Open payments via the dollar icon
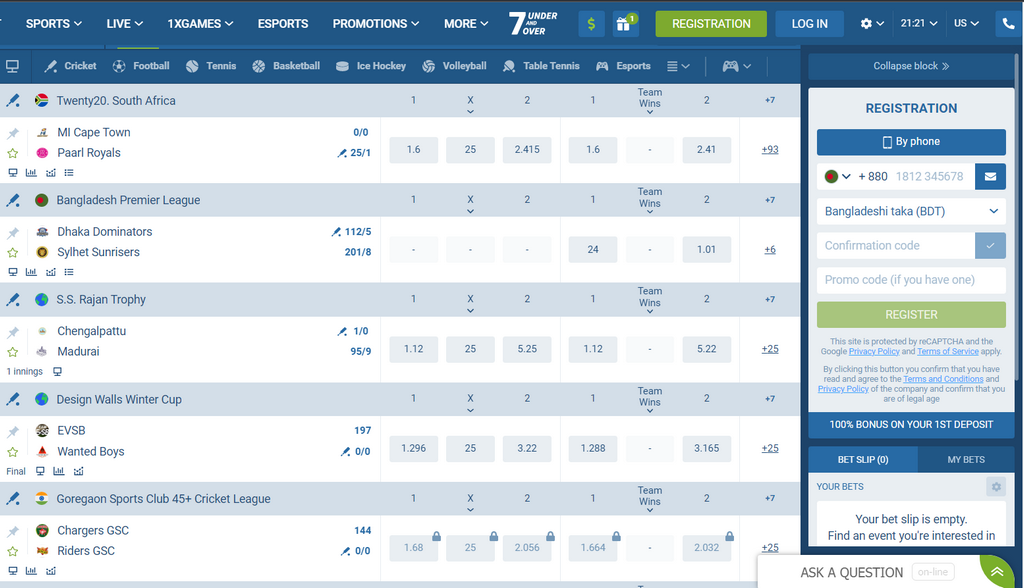The height and width of the screenshot is (588, 1024). [x=591, y=22]
